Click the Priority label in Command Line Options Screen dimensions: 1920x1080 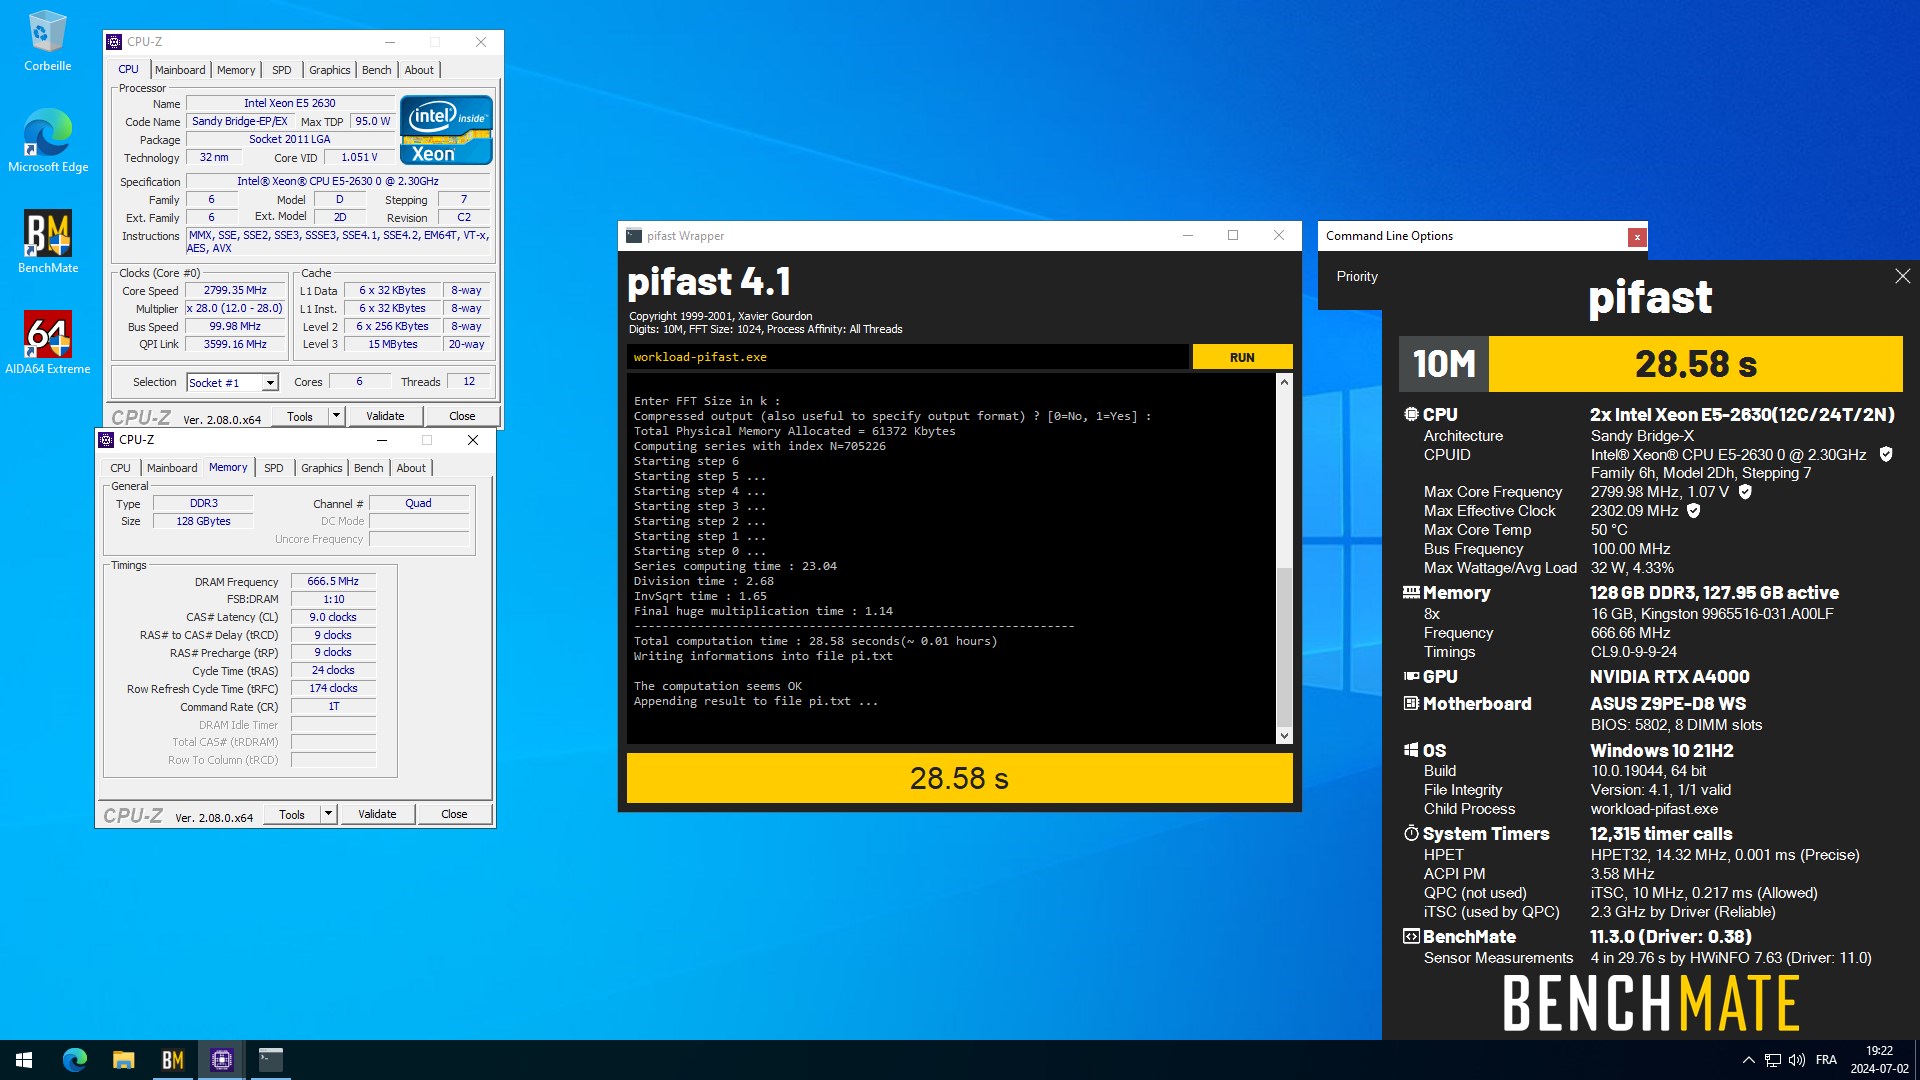1357,277
